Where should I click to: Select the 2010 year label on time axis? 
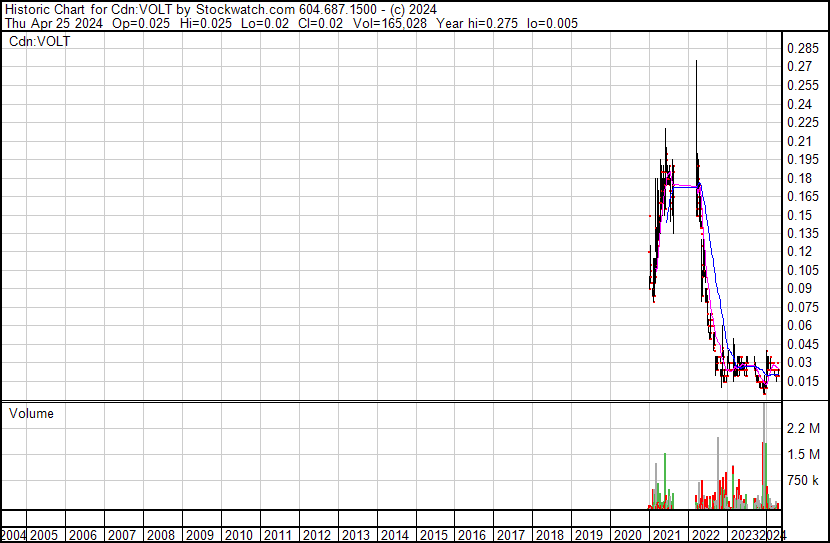point(240,535)
